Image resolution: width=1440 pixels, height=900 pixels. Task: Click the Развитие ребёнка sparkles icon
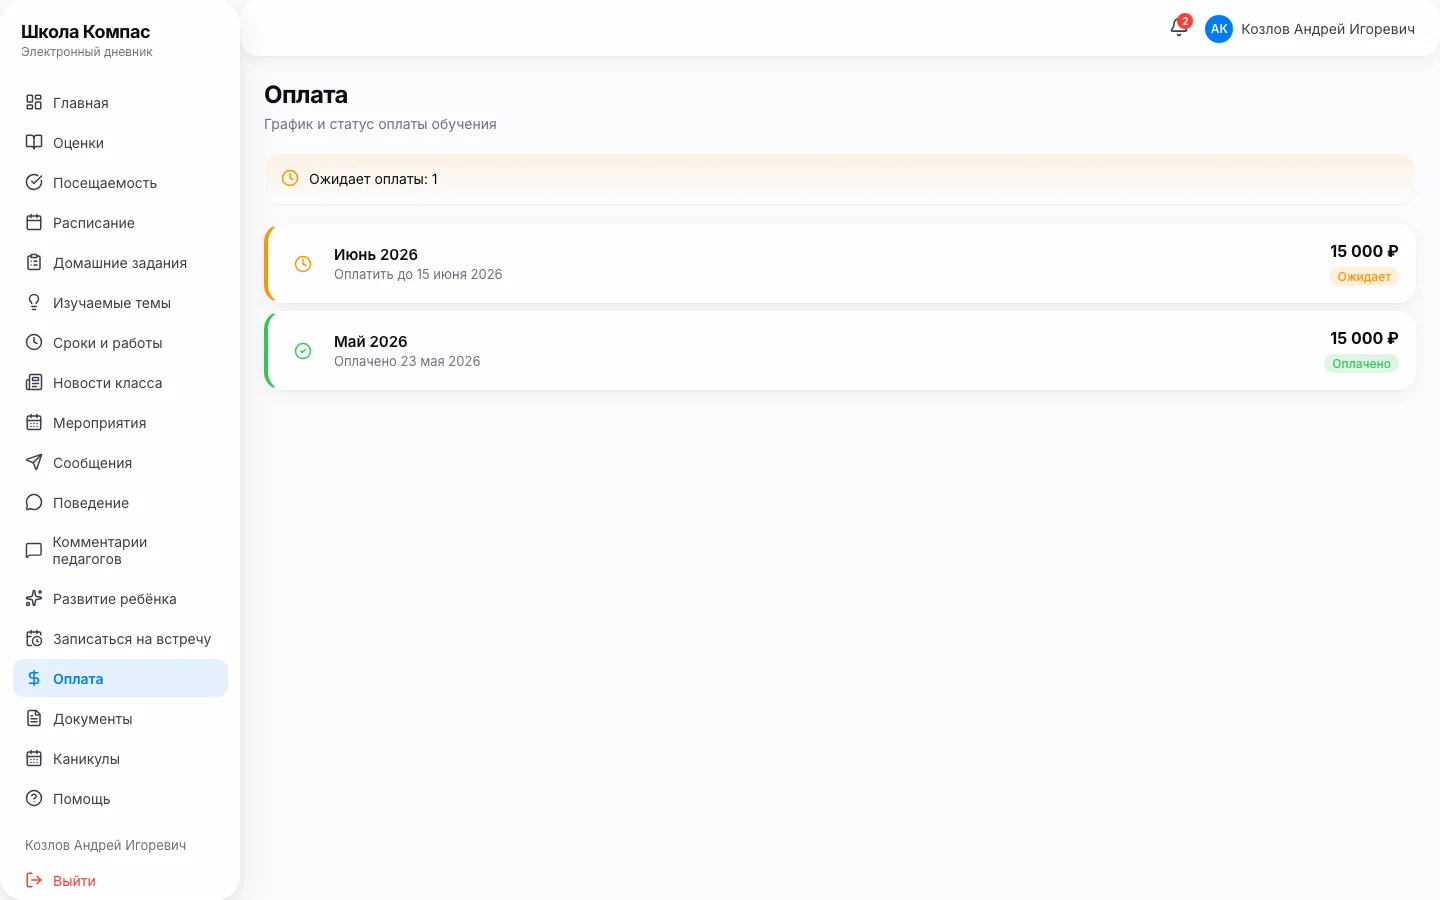34,598
